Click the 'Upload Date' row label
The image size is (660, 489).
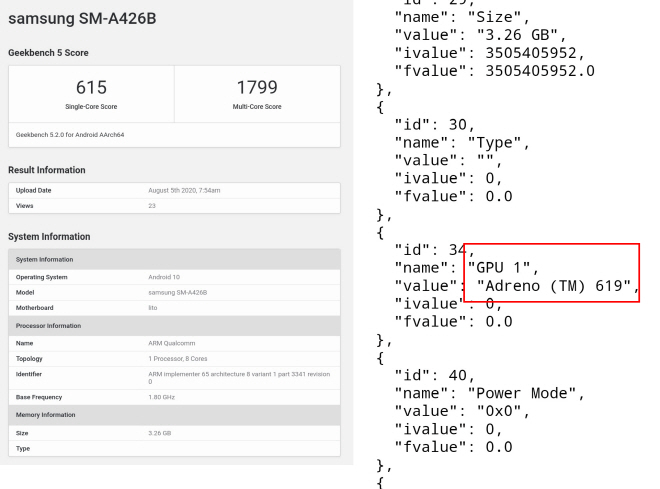(x=33, y=190)
